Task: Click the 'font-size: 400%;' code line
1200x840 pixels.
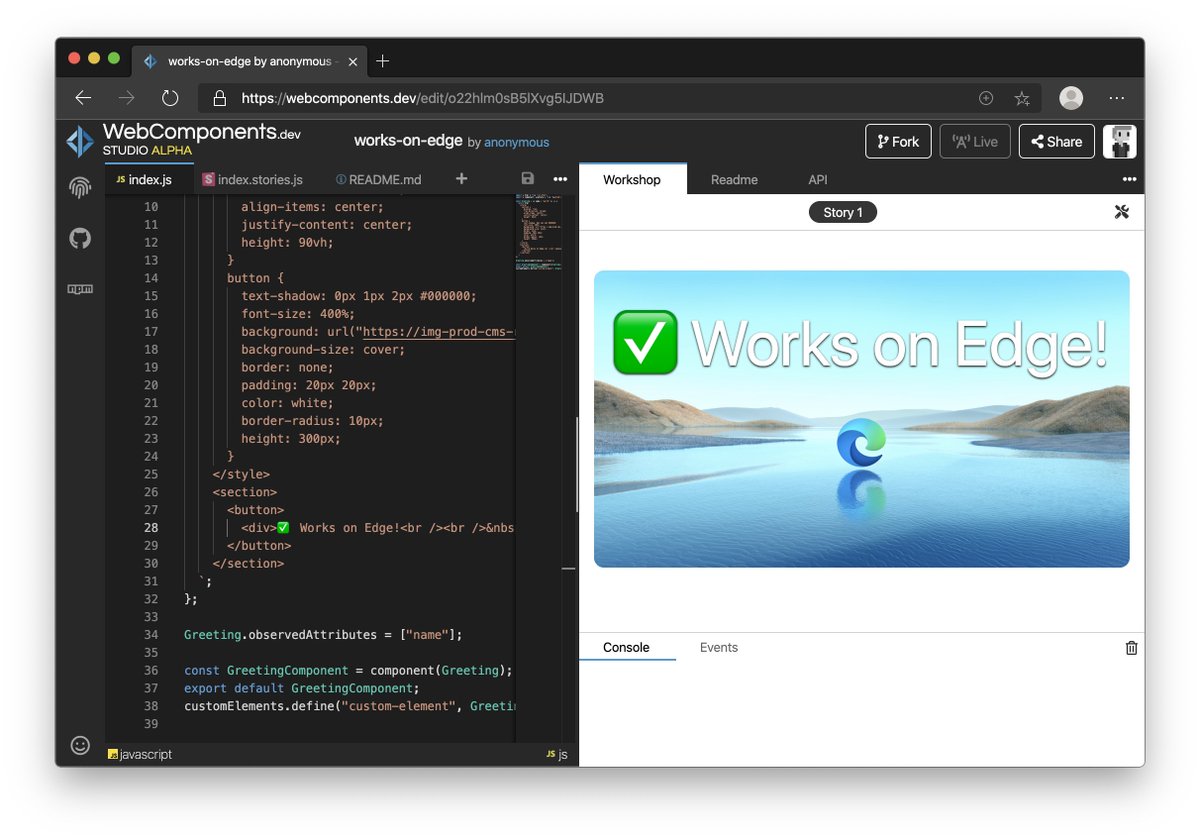Action: [x=298, y=313]
